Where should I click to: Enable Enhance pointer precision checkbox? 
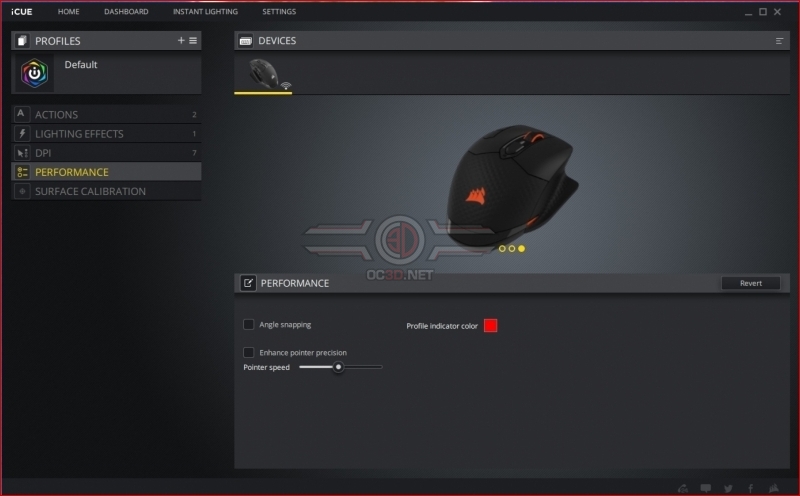[248, 353]
